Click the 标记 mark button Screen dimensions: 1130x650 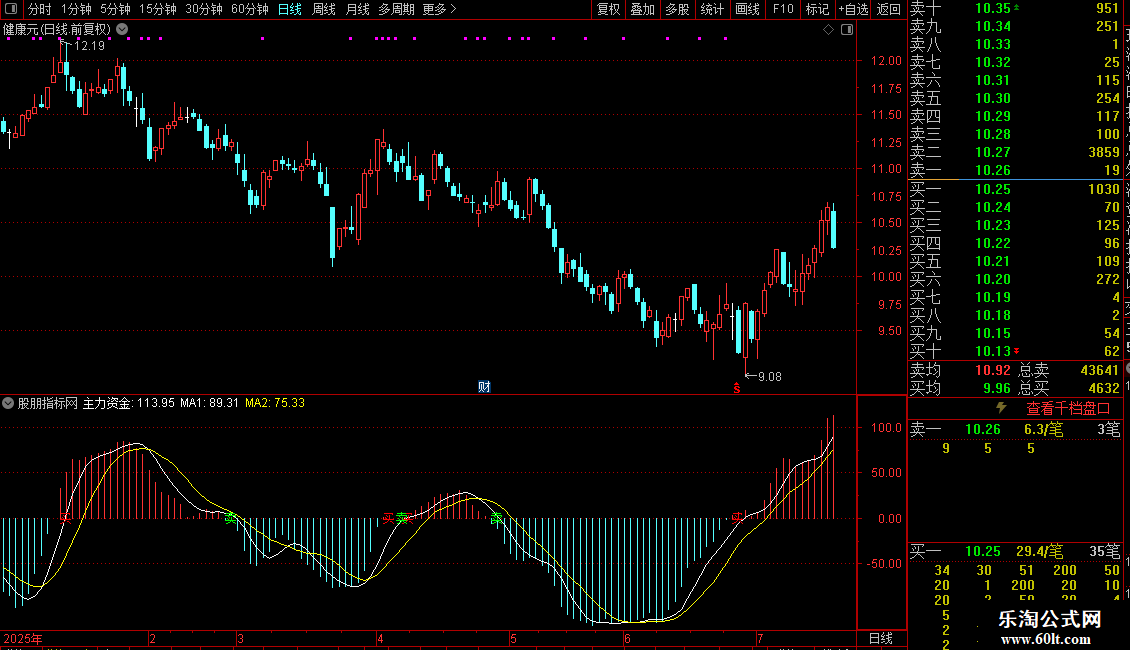tap(817, 9)
